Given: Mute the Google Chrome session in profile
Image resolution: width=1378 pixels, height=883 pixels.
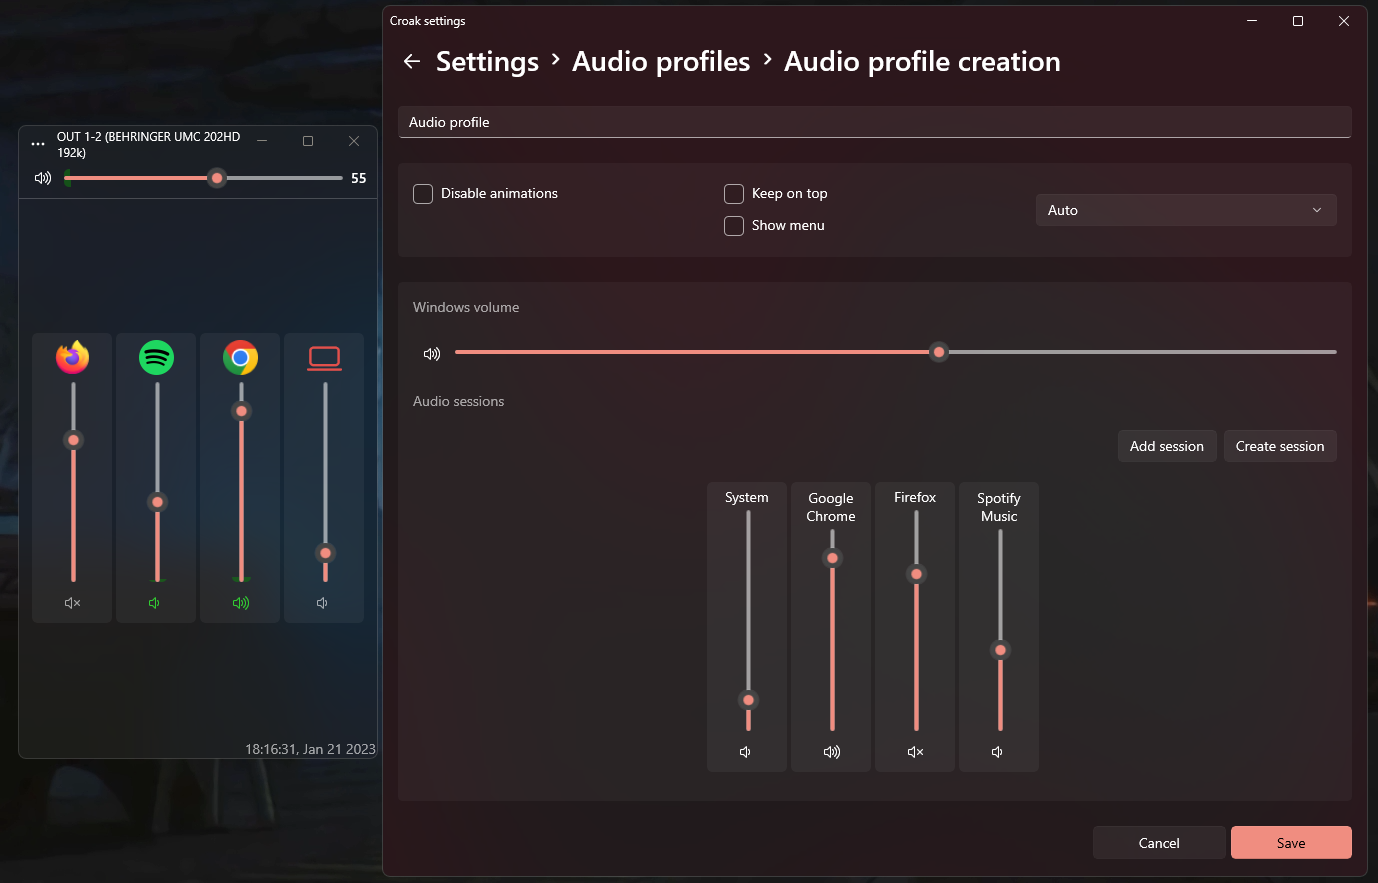Looking at the screenshot, I should [x=831, y=752].
